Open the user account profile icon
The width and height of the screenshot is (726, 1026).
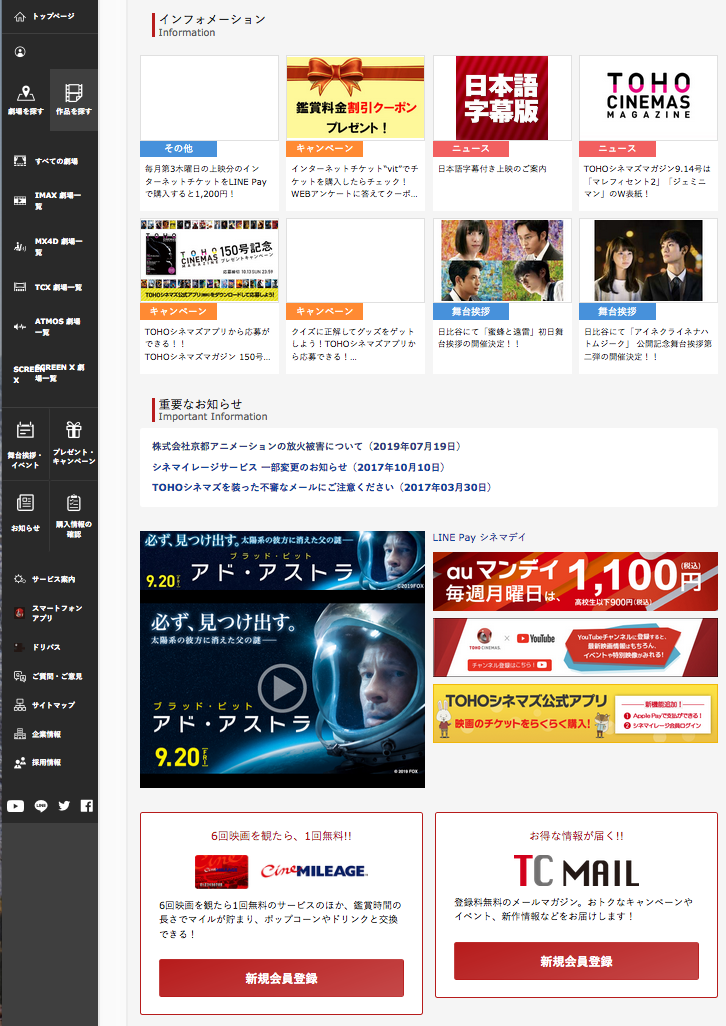click(20, 52)
